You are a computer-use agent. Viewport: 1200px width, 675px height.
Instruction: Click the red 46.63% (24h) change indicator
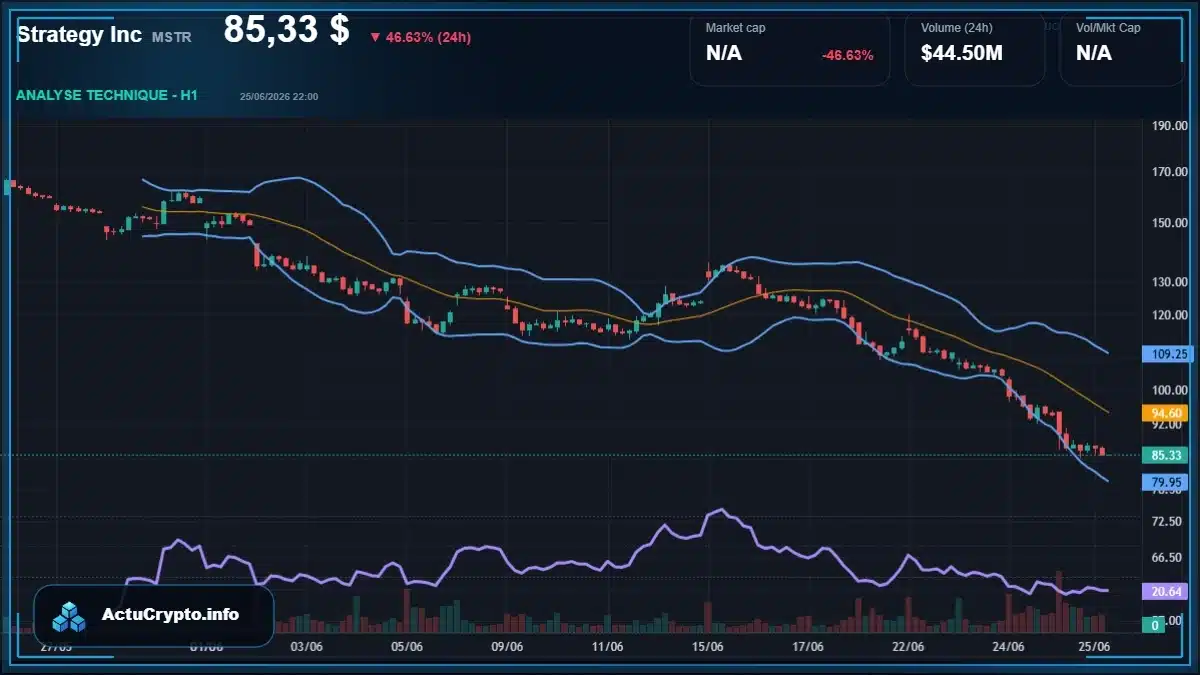tap(420, 37)
